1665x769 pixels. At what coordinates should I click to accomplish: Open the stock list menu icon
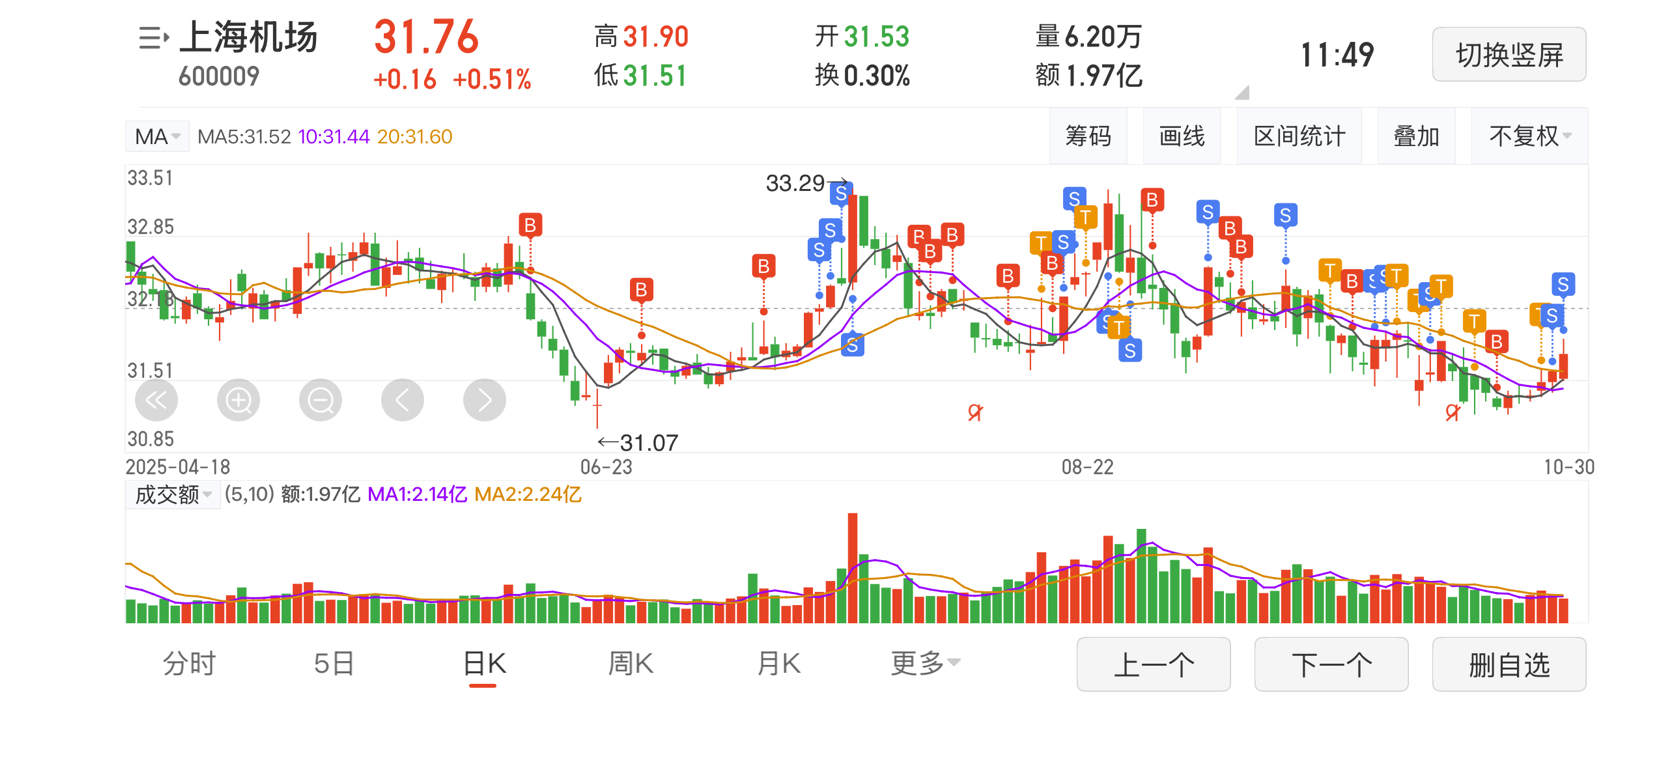(x=153, y=39)
